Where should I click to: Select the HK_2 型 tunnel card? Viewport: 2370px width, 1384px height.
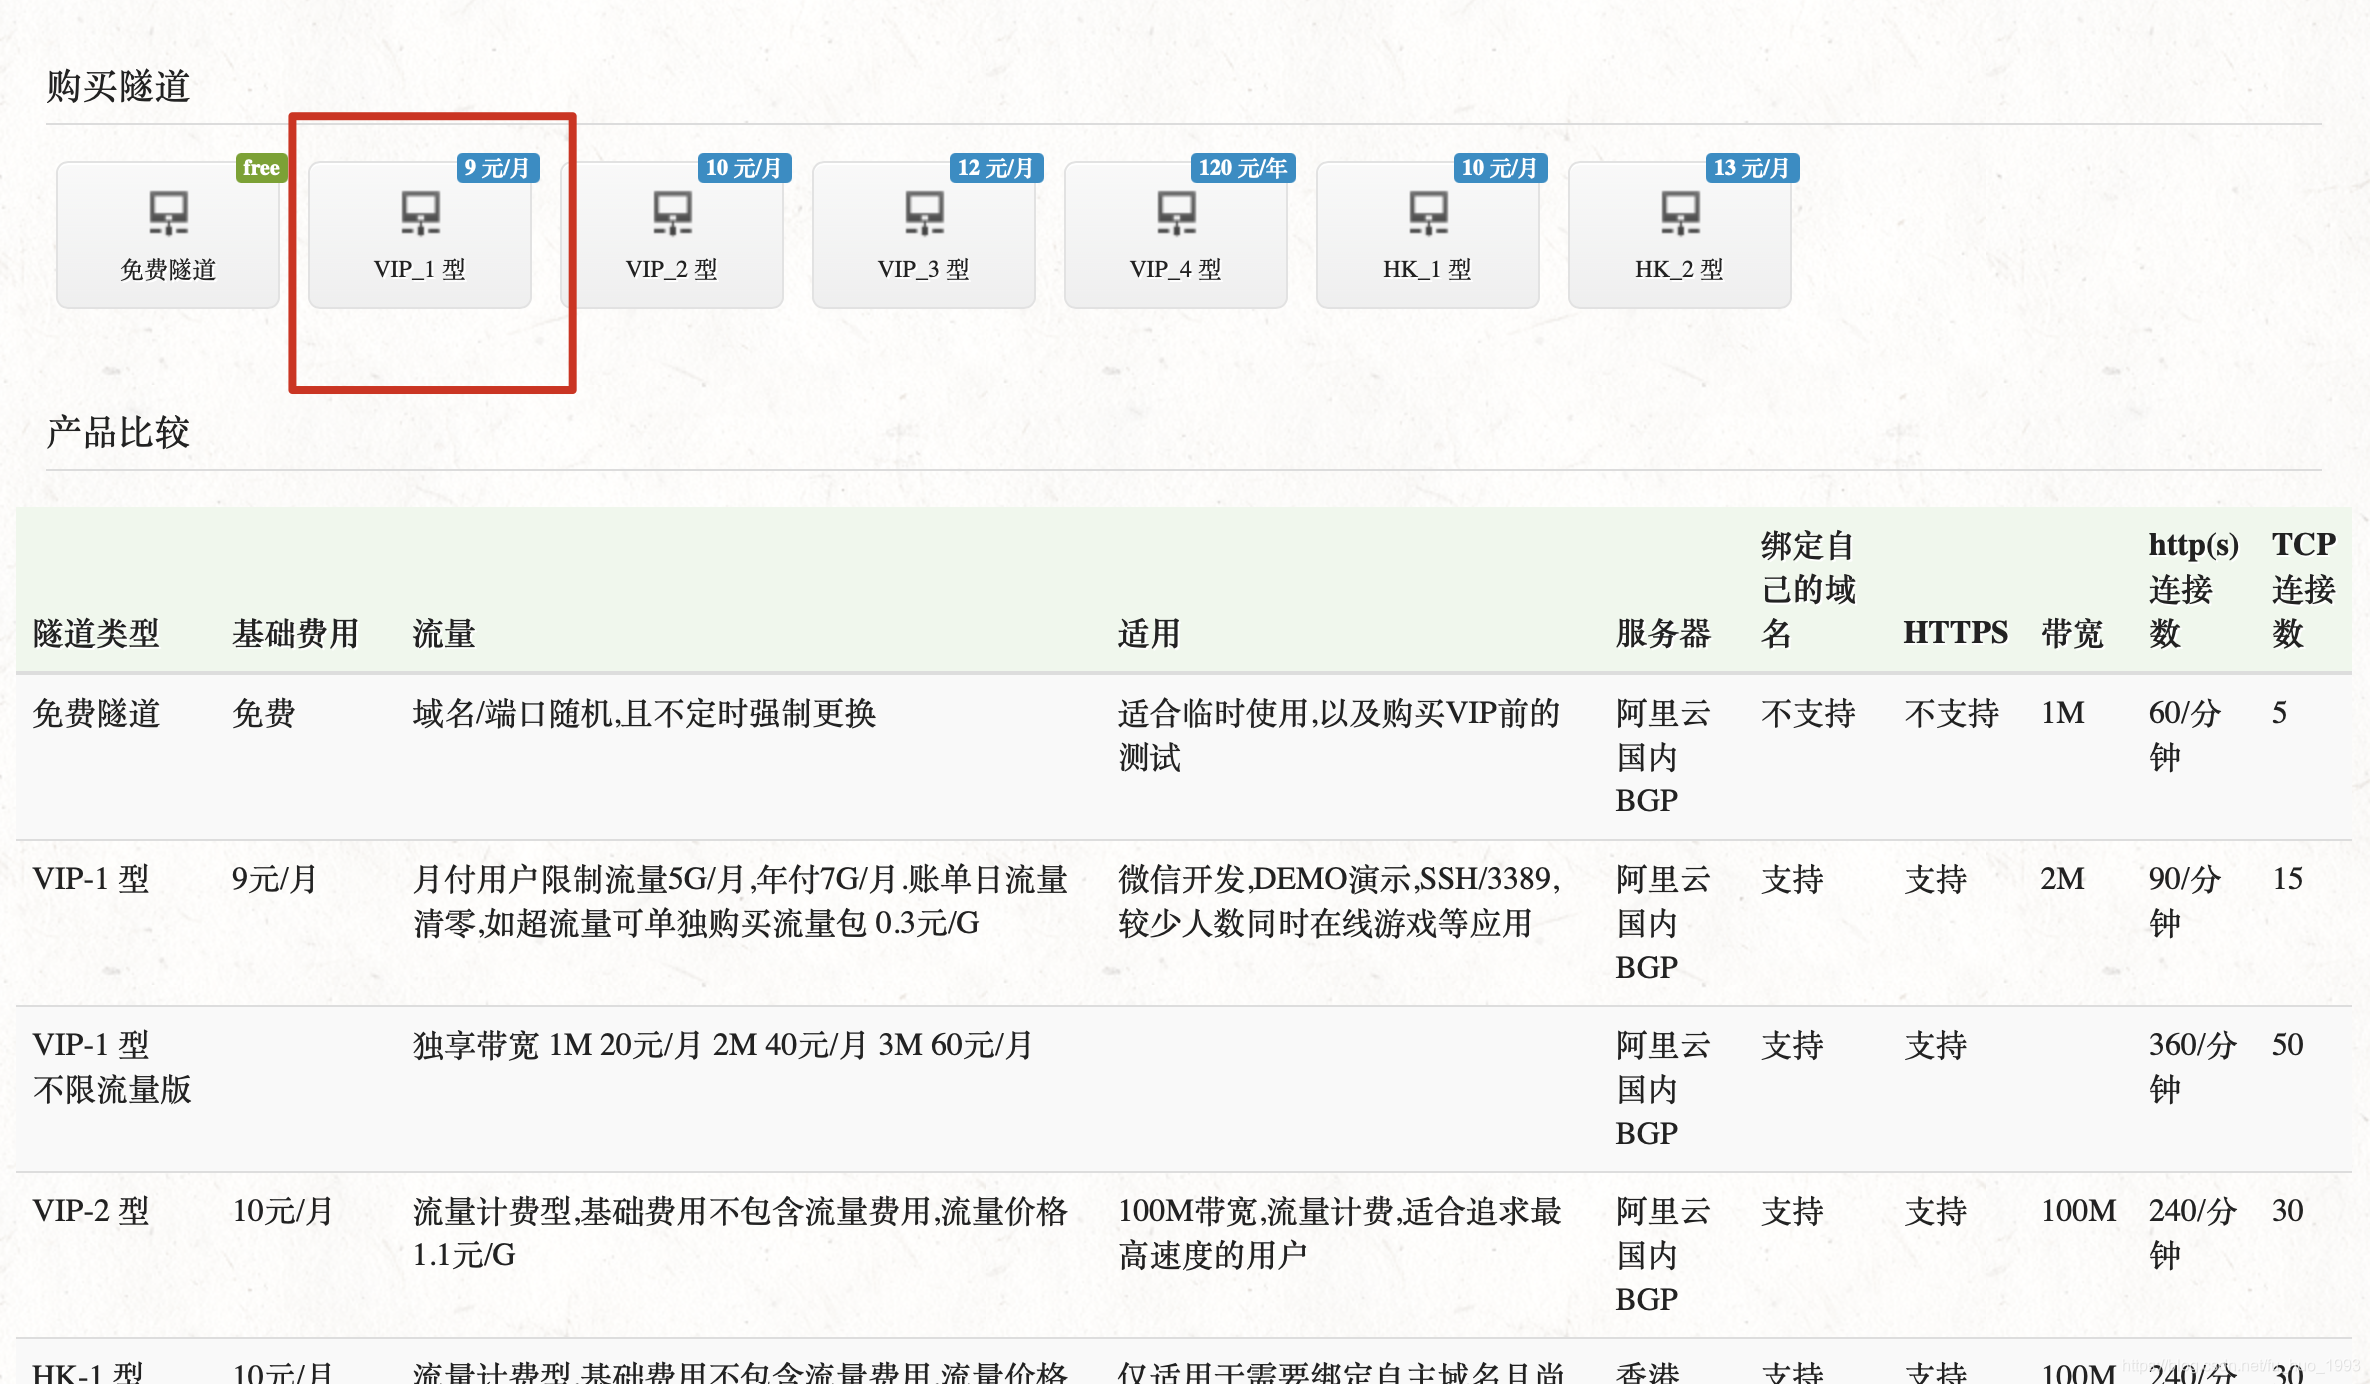coord(1680,235)
